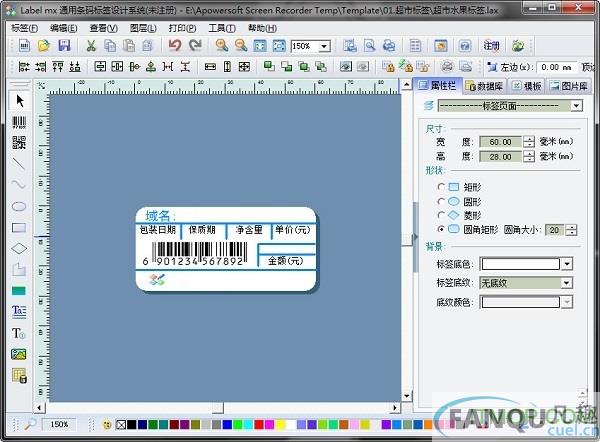Open the 编辑(E) menu

pyautogui.click(x=64, y=28)
